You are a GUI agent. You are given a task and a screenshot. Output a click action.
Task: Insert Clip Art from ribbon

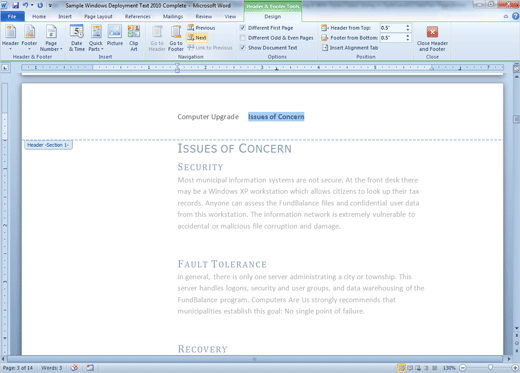point(134,38)
